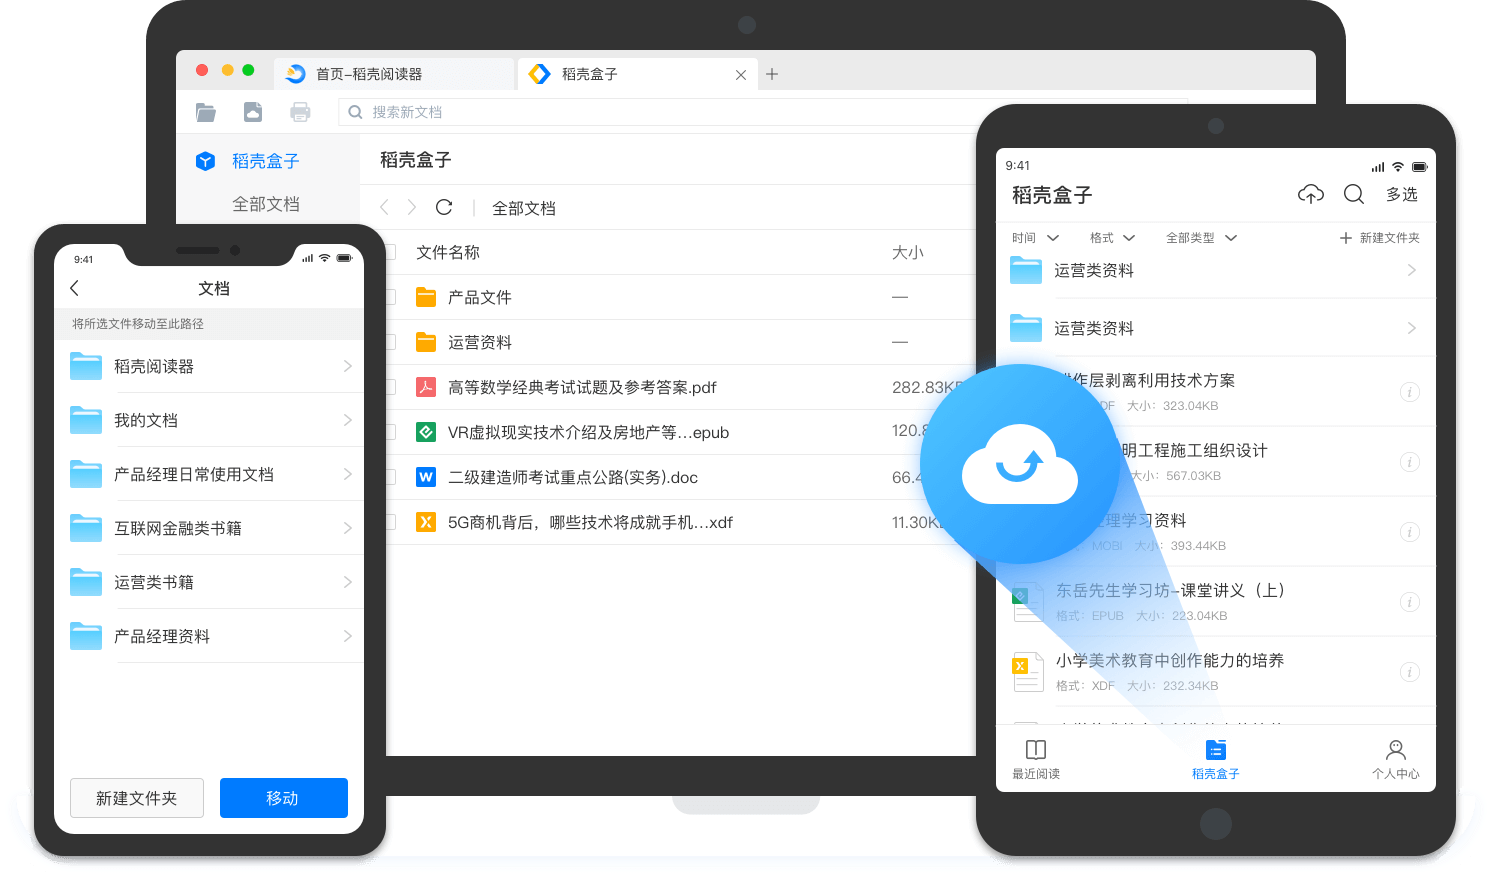The width and height of the screenshot is (1492, 876).
Task: Go back with laptop navigation arrow
Action: 385,207
